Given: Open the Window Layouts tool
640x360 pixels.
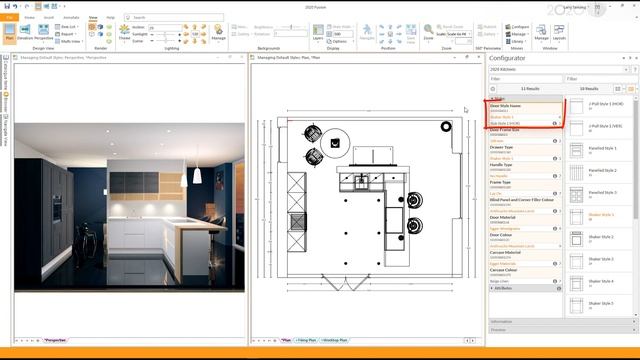Looking at the screenshot, I should click(x=559, y=33).
